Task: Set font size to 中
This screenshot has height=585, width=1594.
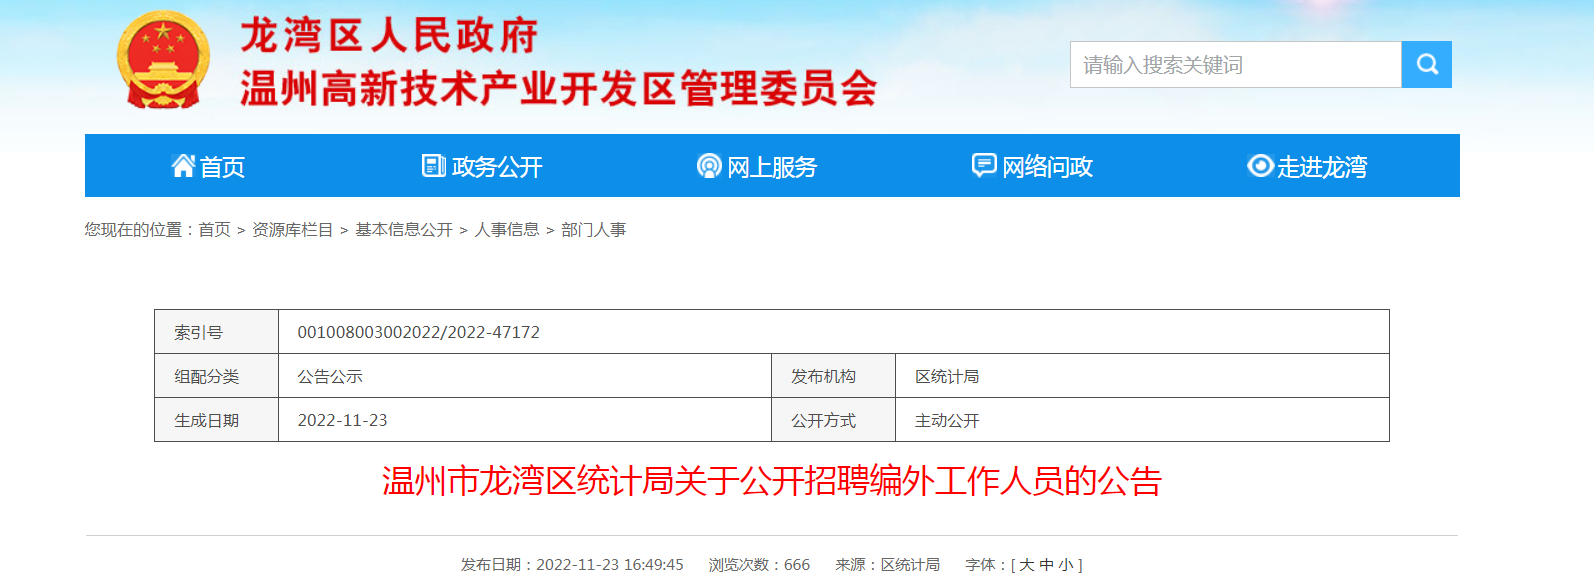Action: coord(1046,565)
